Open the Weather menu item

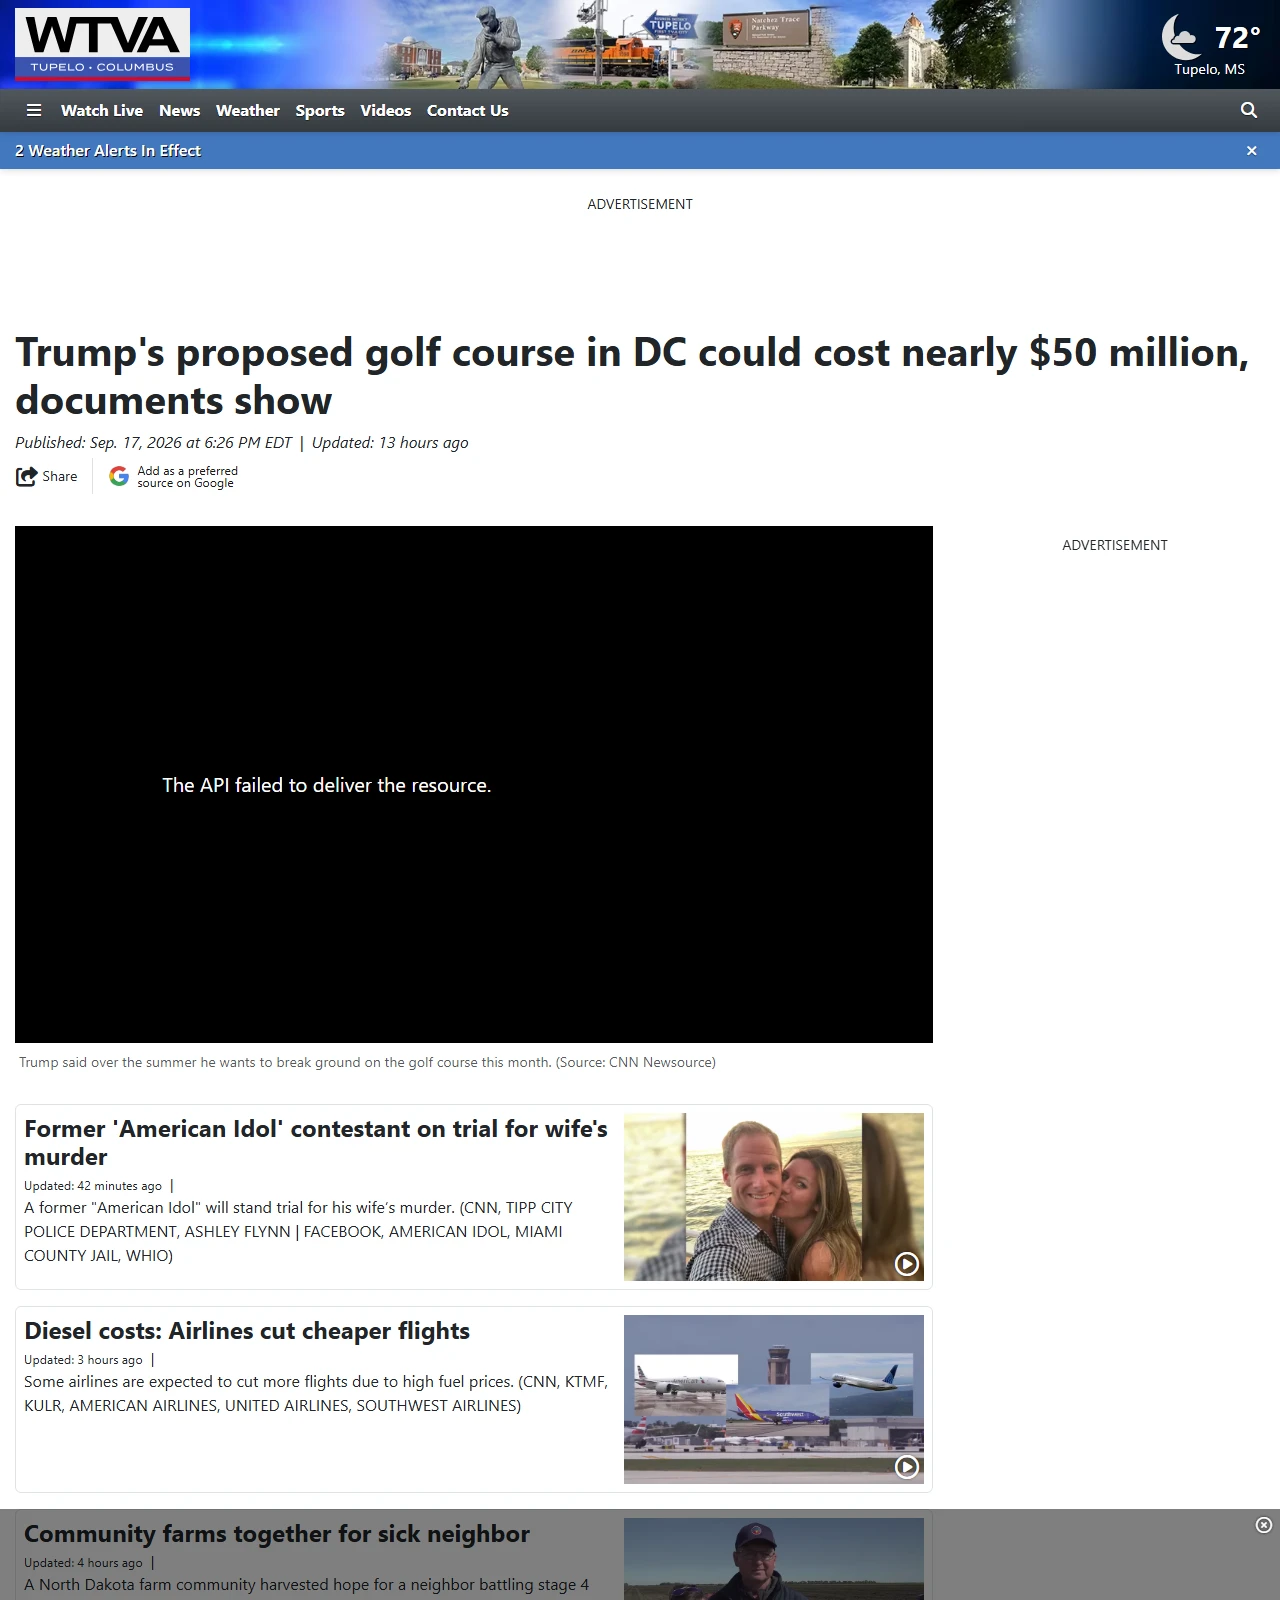coord(248,110)
